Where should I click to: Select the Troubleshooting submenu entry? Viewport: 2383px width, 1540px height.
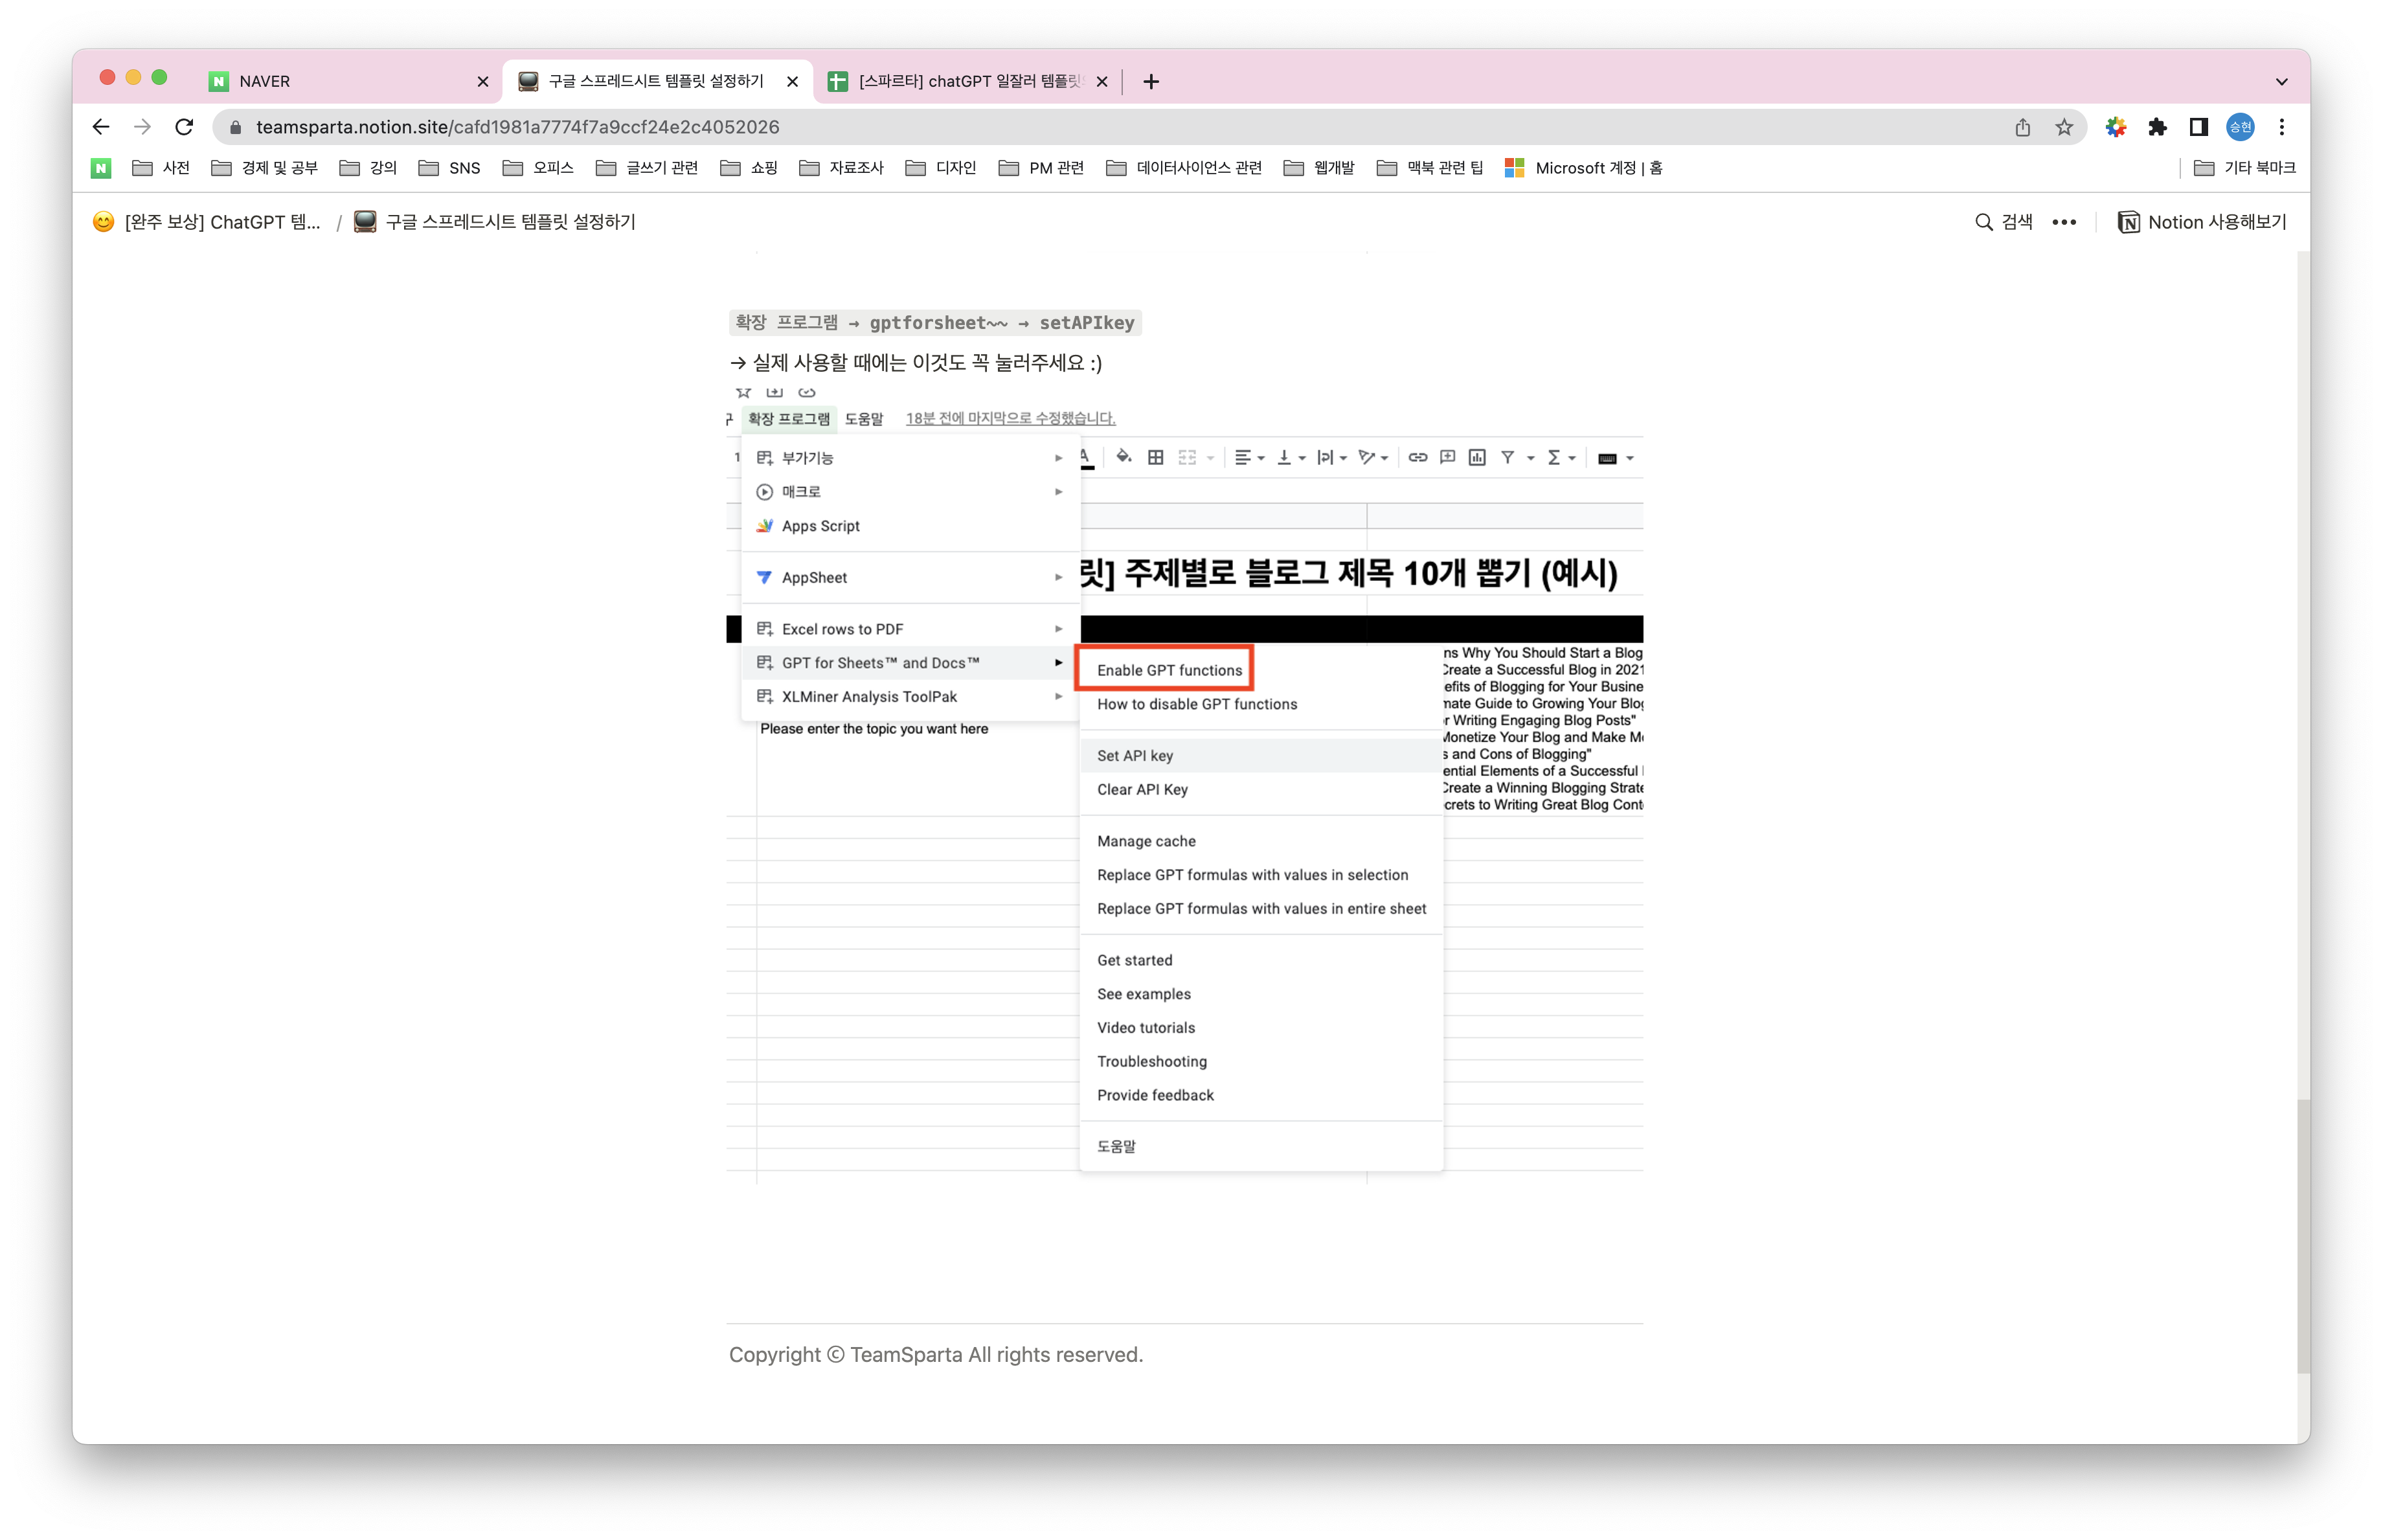(x=1260, y=1061)
